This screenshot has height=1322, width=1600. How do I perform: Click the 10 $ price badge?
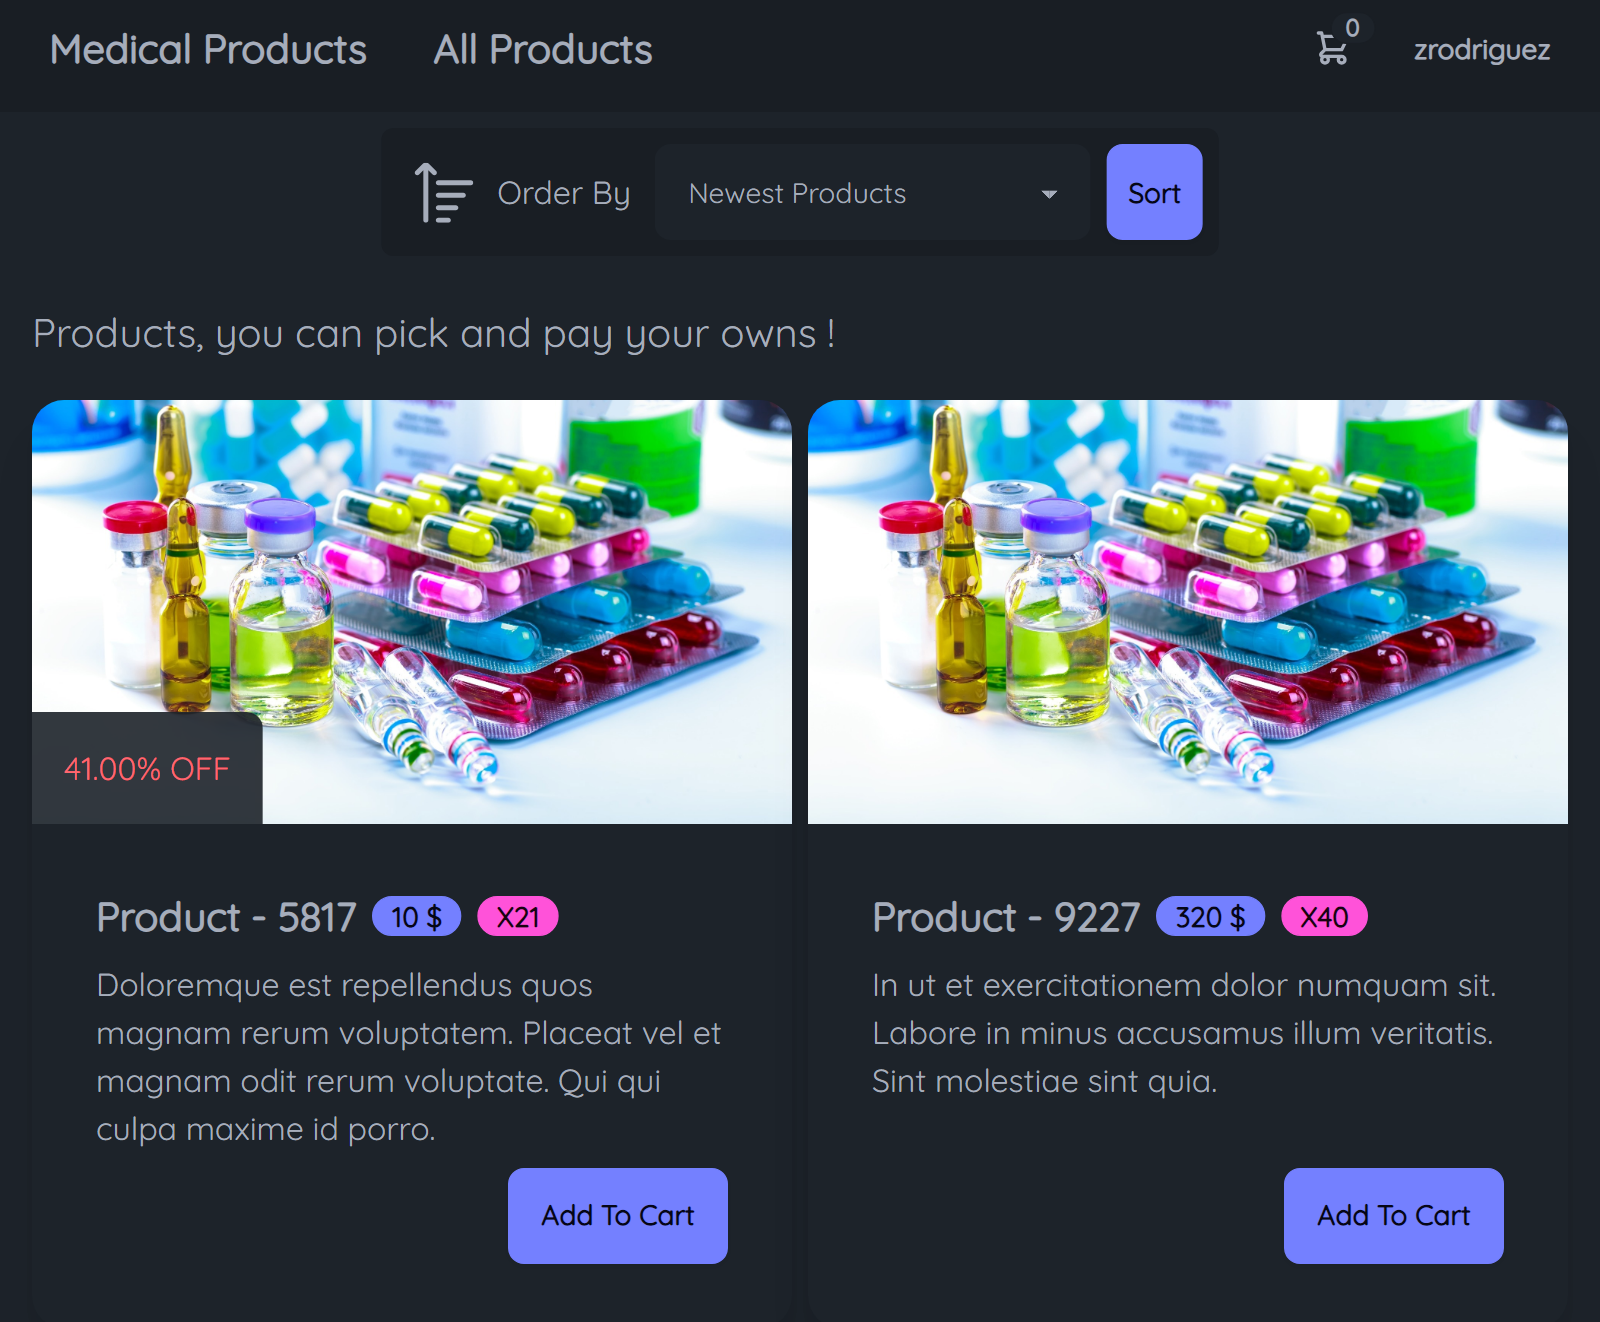pyautogui.click(x=416, y=917)
